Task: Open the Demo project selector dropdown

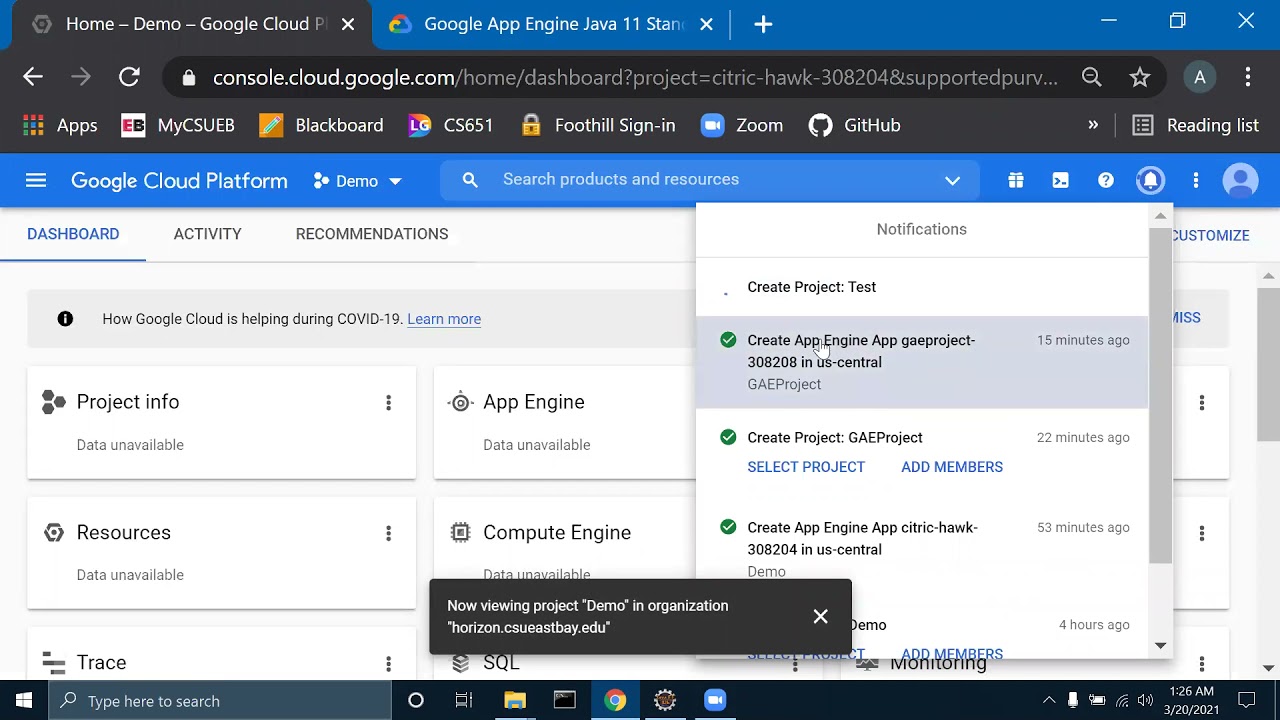Action: [x=357, y=181]
